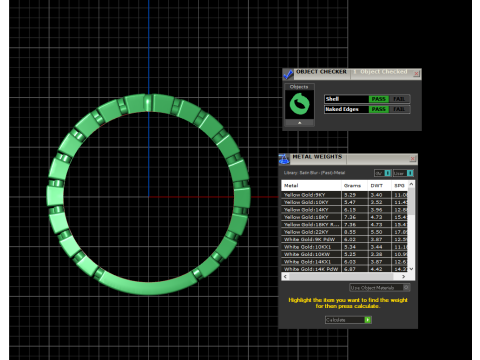Select the White Gold:10KX1 row
This screenshot has width=480, height=360.
(x=344, y=247)
